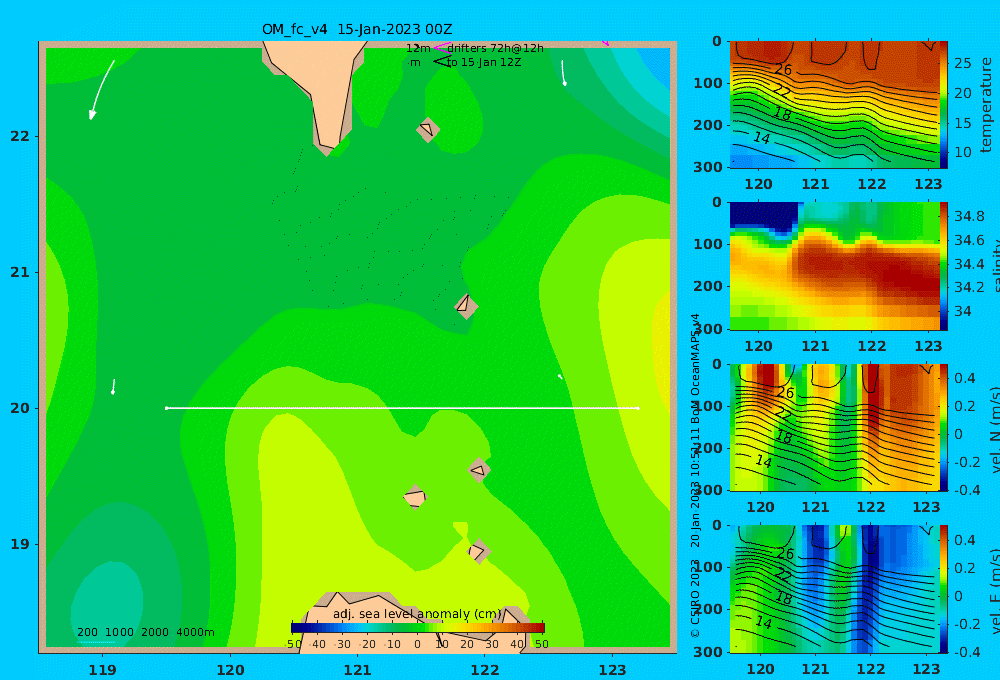Click the latitude label '22' on the map axis
This screenshot has width=1000, height=680.
(20, 136)
